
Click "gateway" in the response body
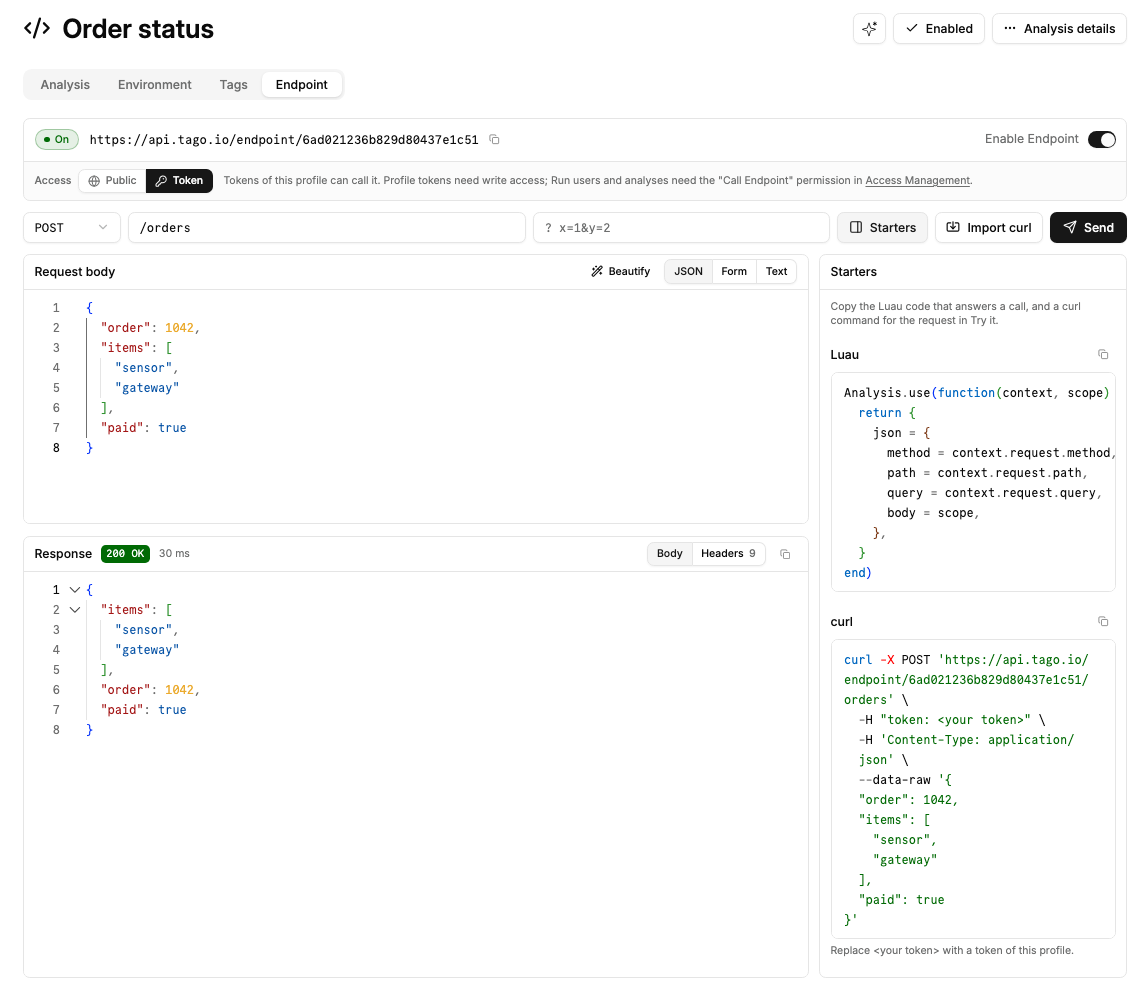coord(147,650)
